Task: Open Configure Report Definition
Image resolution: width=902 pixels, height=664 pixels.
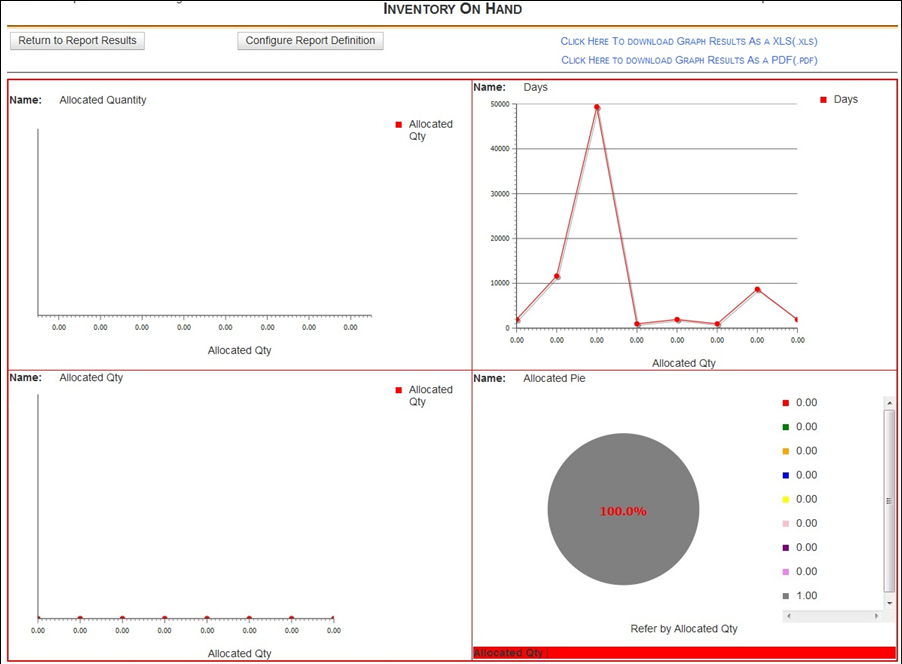Action: tap(310, 41)
